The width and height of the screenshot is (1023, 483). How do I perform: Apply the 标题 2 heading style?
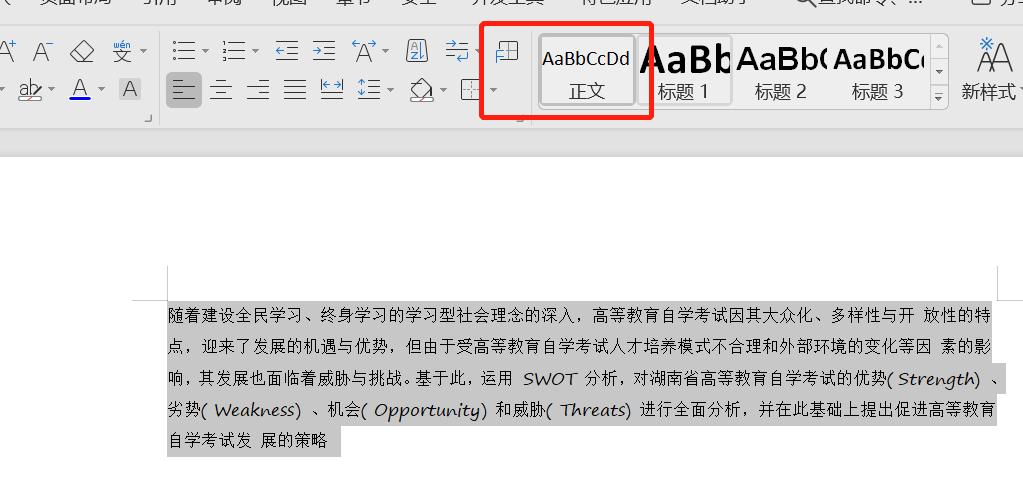pyautogui.click(x=780, y=70)
